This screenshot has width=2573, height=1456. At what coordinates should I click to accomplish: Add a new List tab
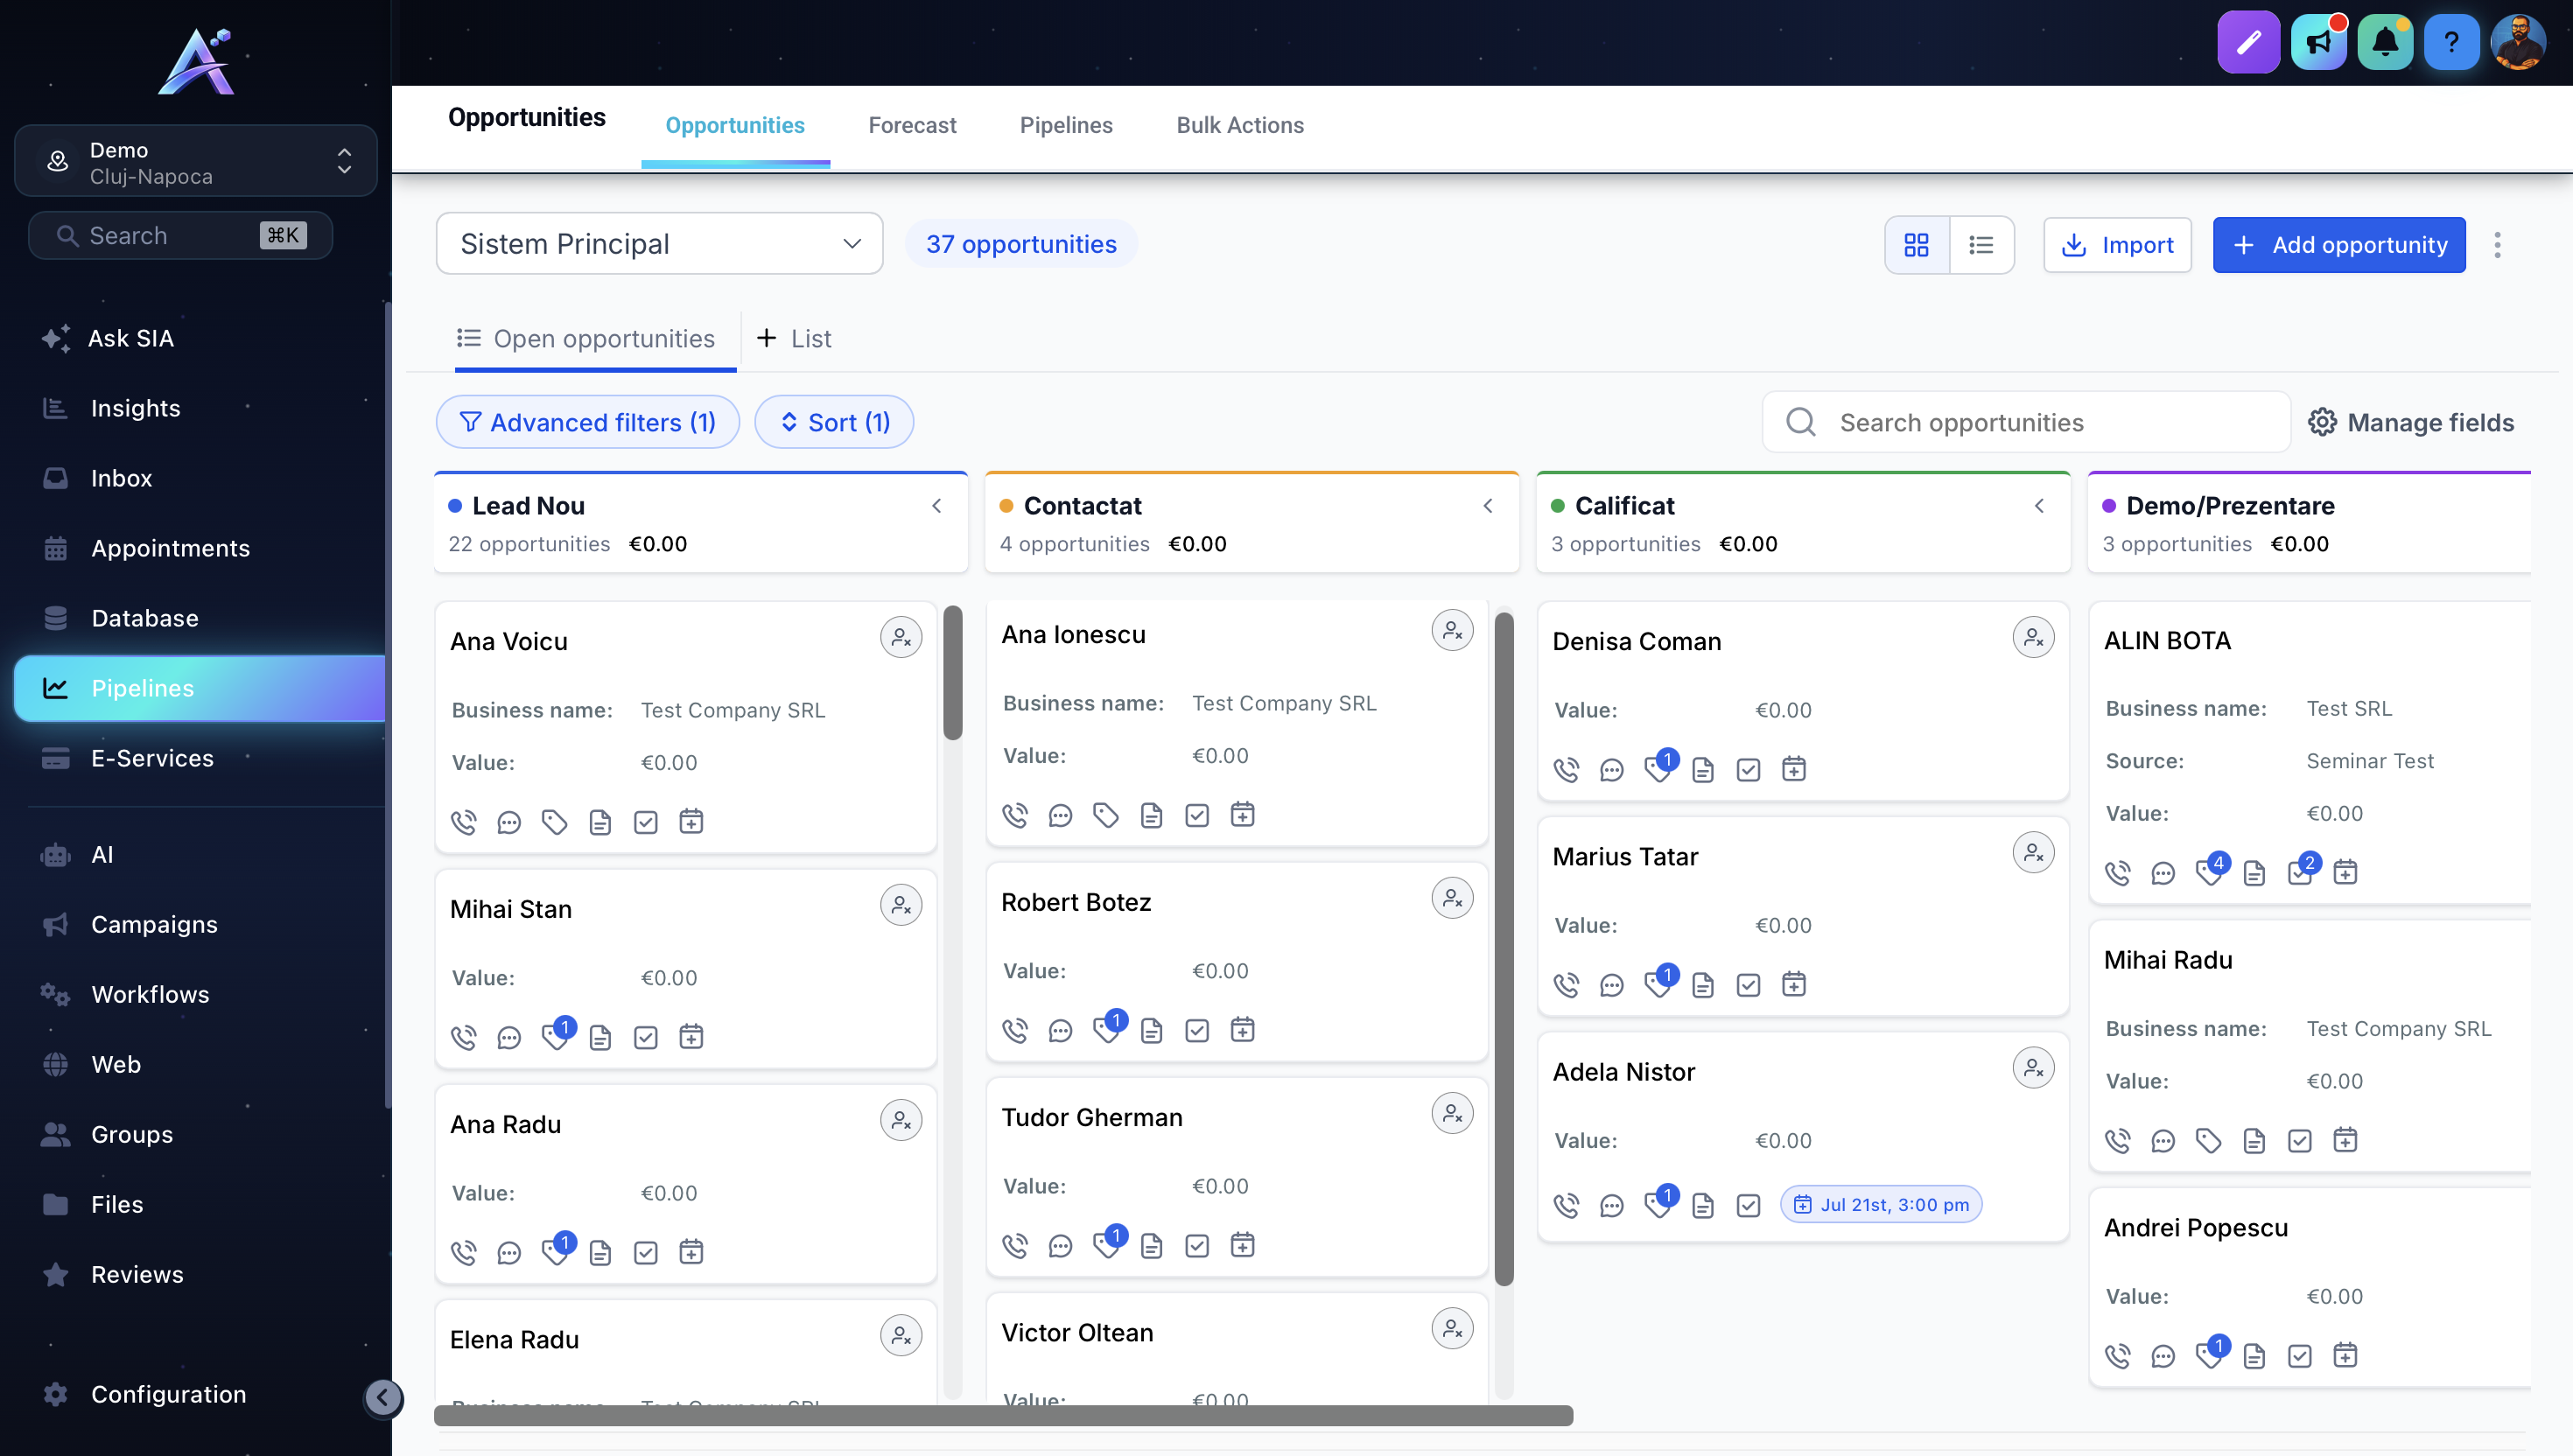click(794, 339)
